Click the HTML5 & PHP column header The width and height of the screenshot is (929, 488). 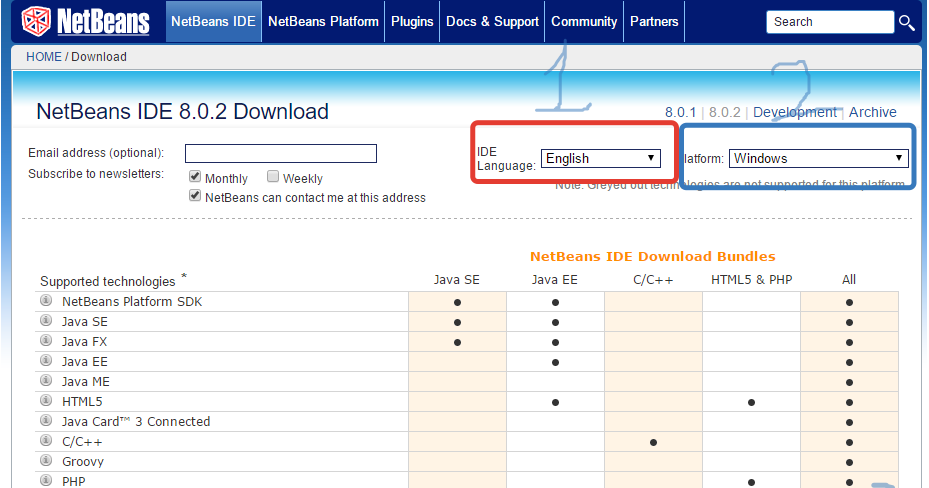(751, 280)
